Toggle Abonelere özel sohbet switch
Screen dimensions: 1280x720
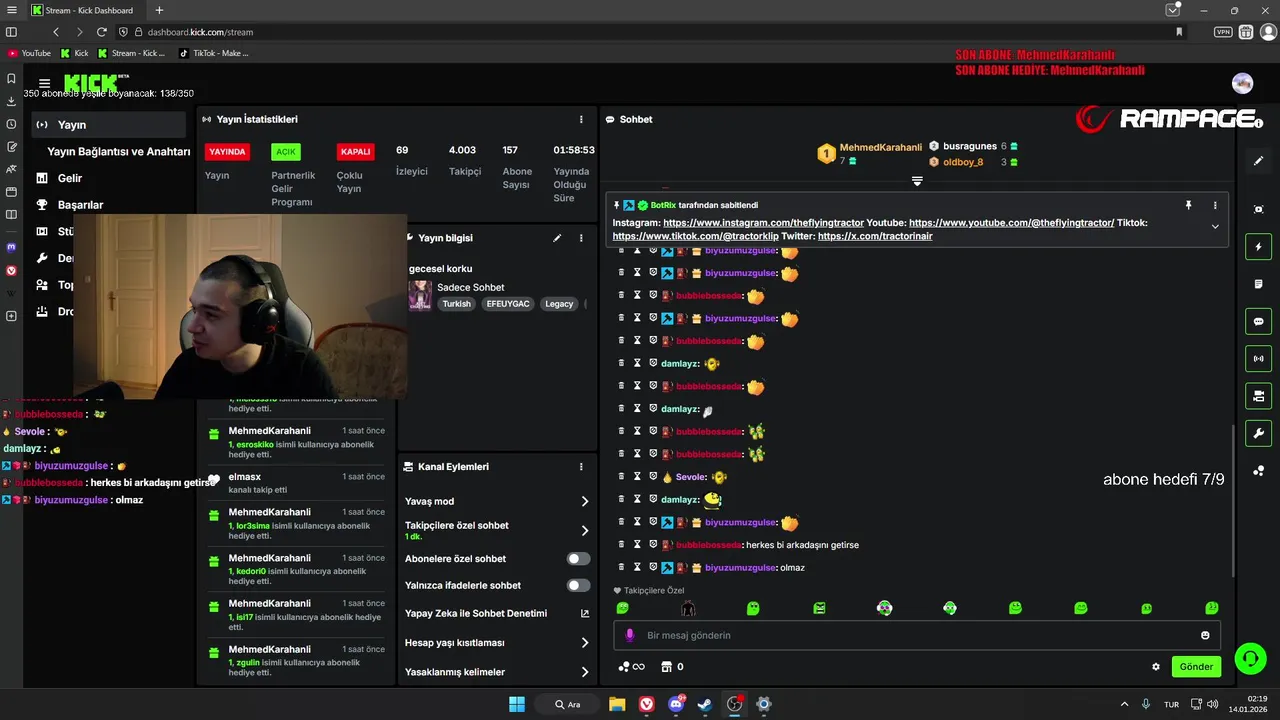pos(578,559)
